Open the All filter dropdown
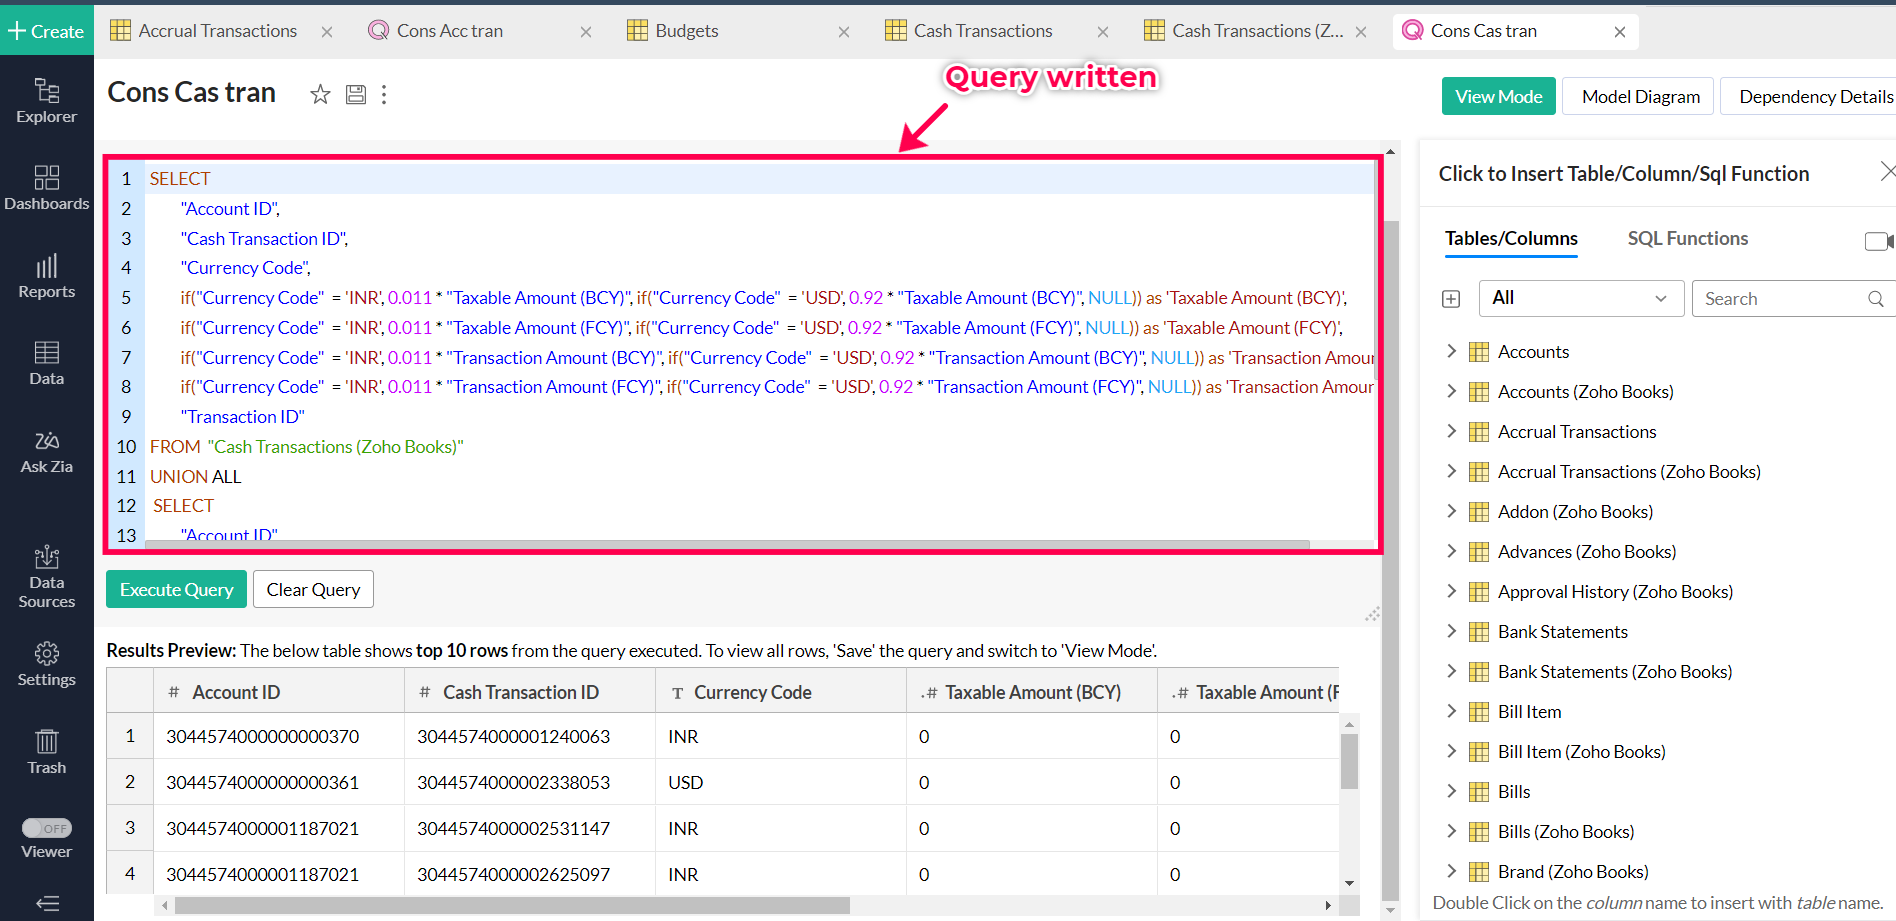Viewport: 1896px width, 921px height. 1581,298
